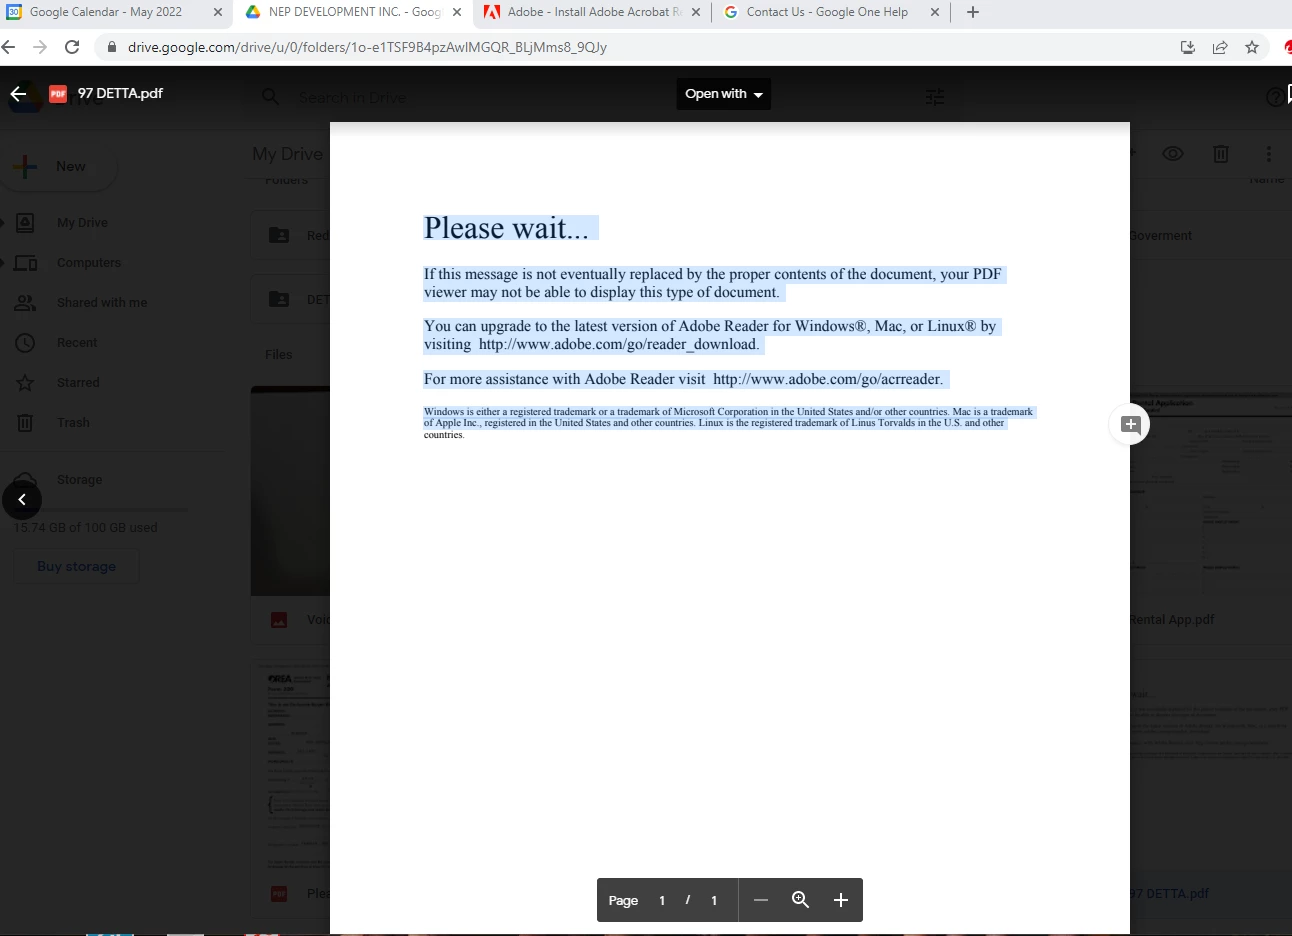Click the page number field
This screenshot has width=1292, height=936.
662,900
